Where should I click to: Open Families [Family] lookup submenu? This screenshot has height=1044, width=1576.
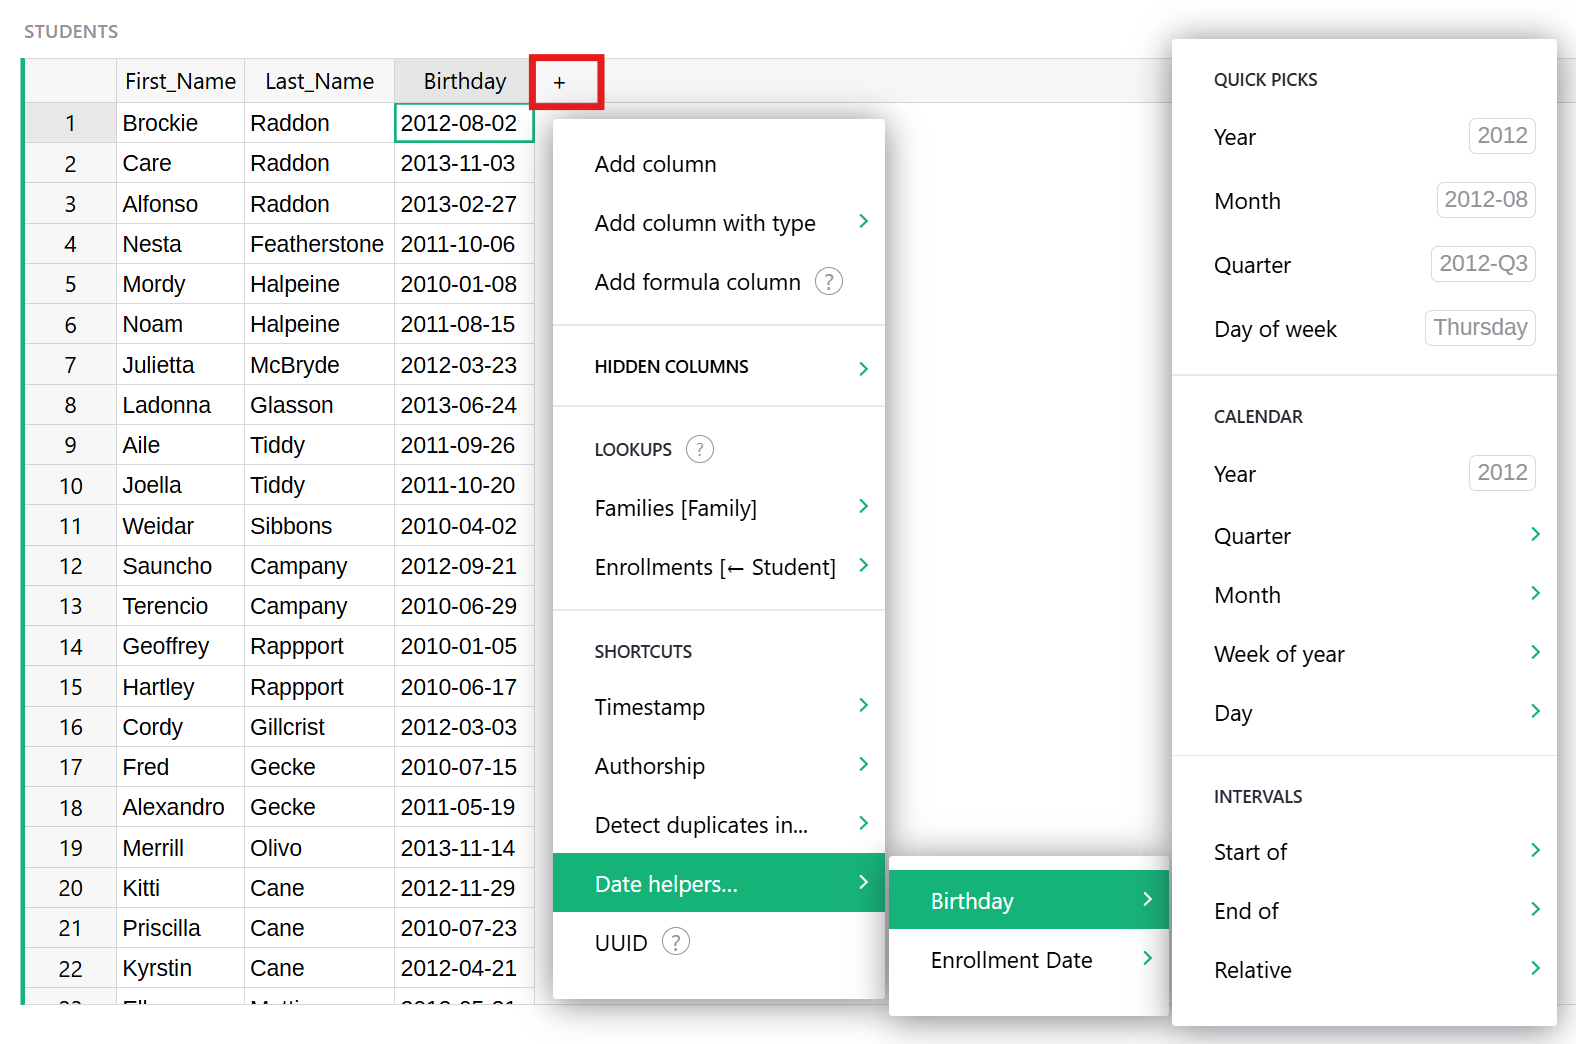(718, 508)
